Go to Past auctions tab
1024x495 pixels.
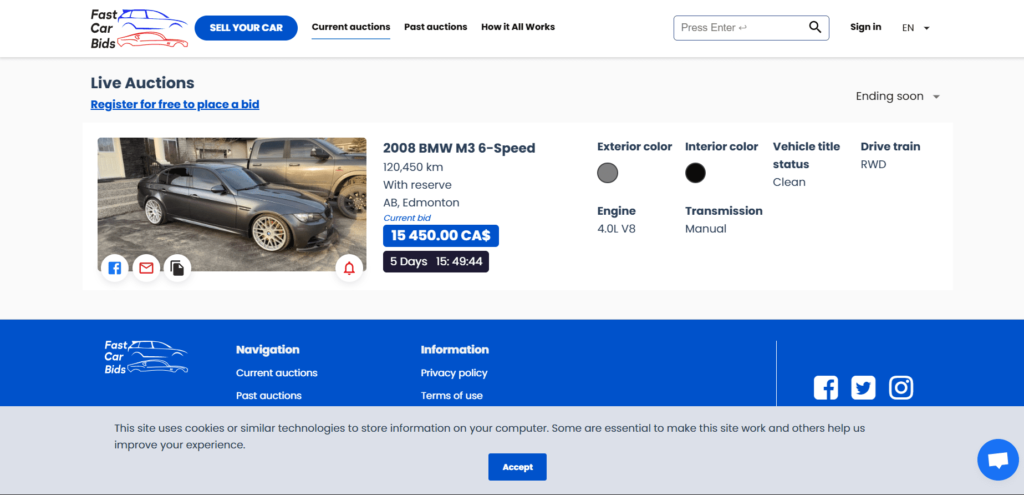436,27
